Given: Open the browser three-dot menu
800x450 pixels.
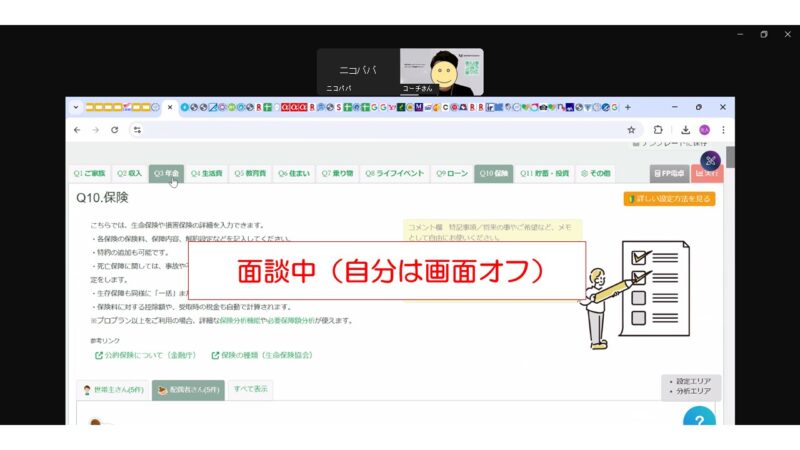Looking at the screenshot, I should 723,130.
